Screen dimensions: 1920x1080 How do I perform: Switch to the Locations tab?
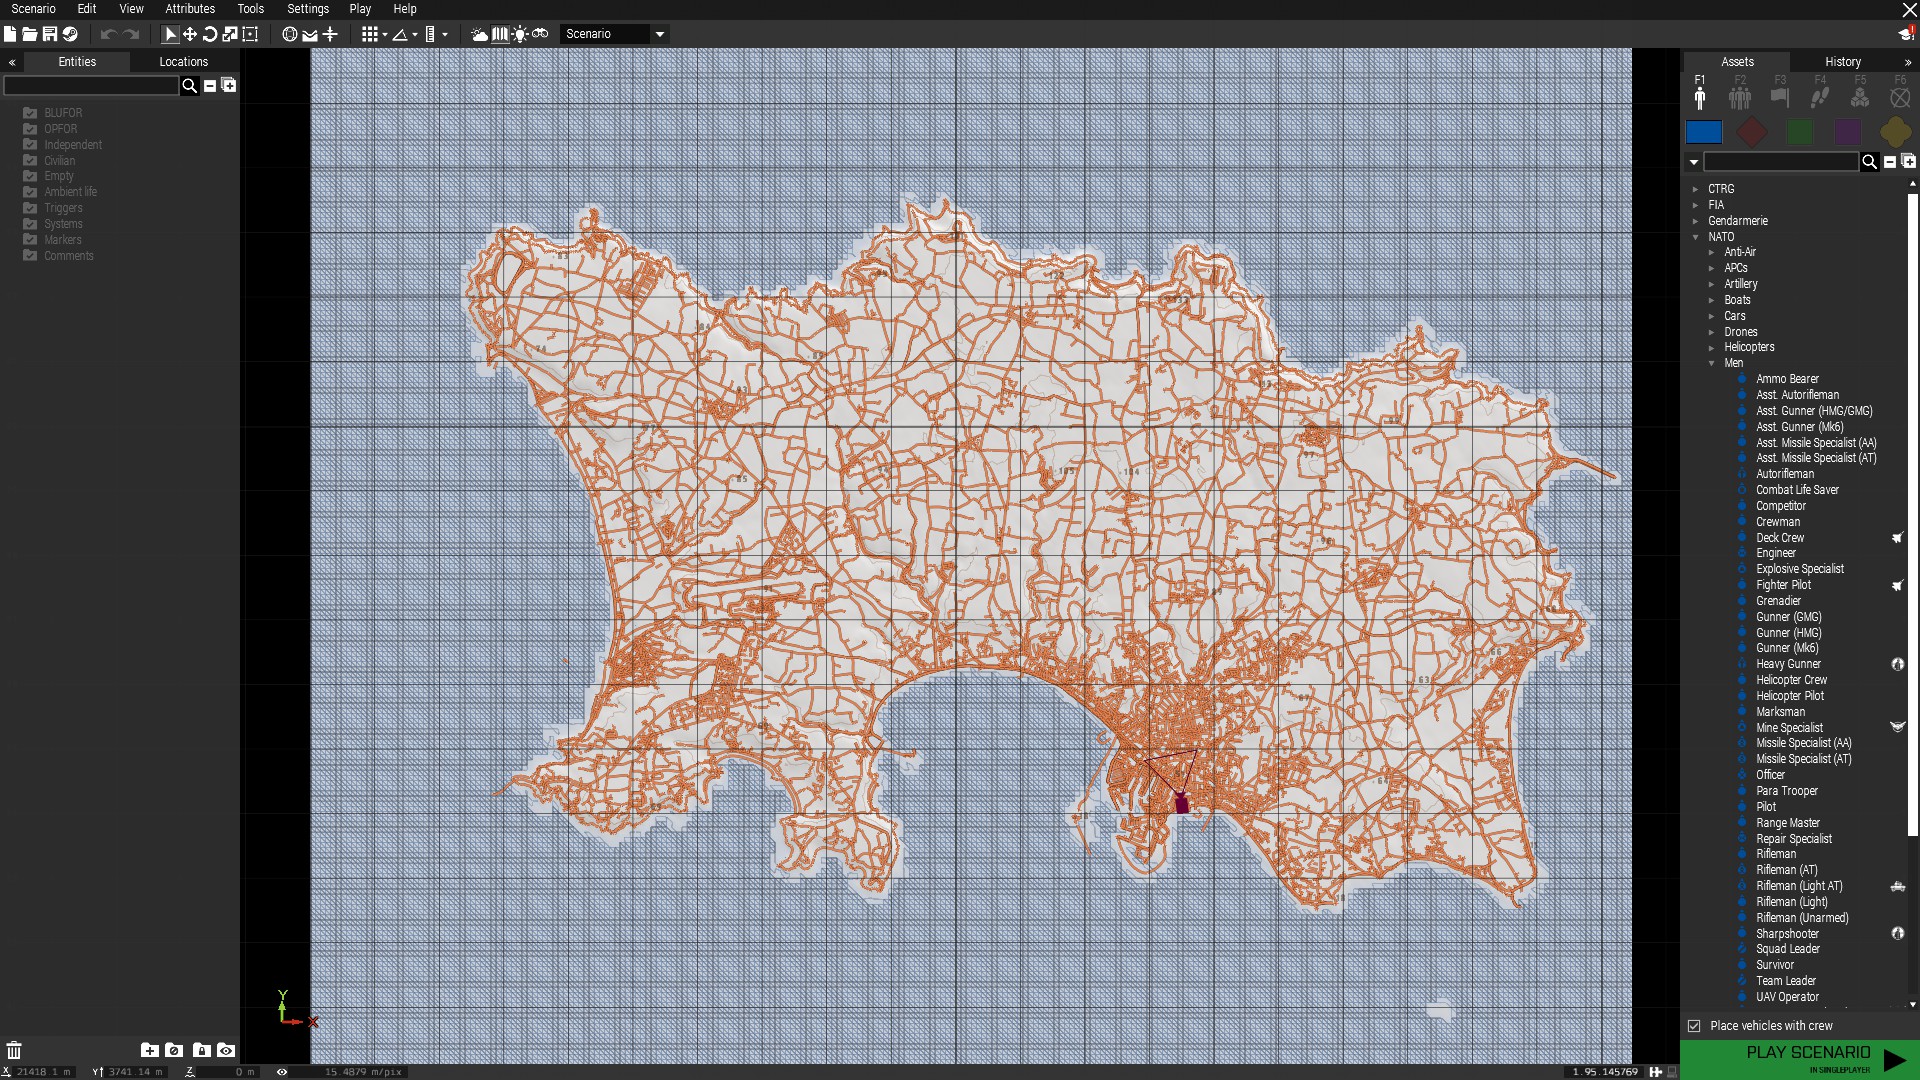click(184, 62)
